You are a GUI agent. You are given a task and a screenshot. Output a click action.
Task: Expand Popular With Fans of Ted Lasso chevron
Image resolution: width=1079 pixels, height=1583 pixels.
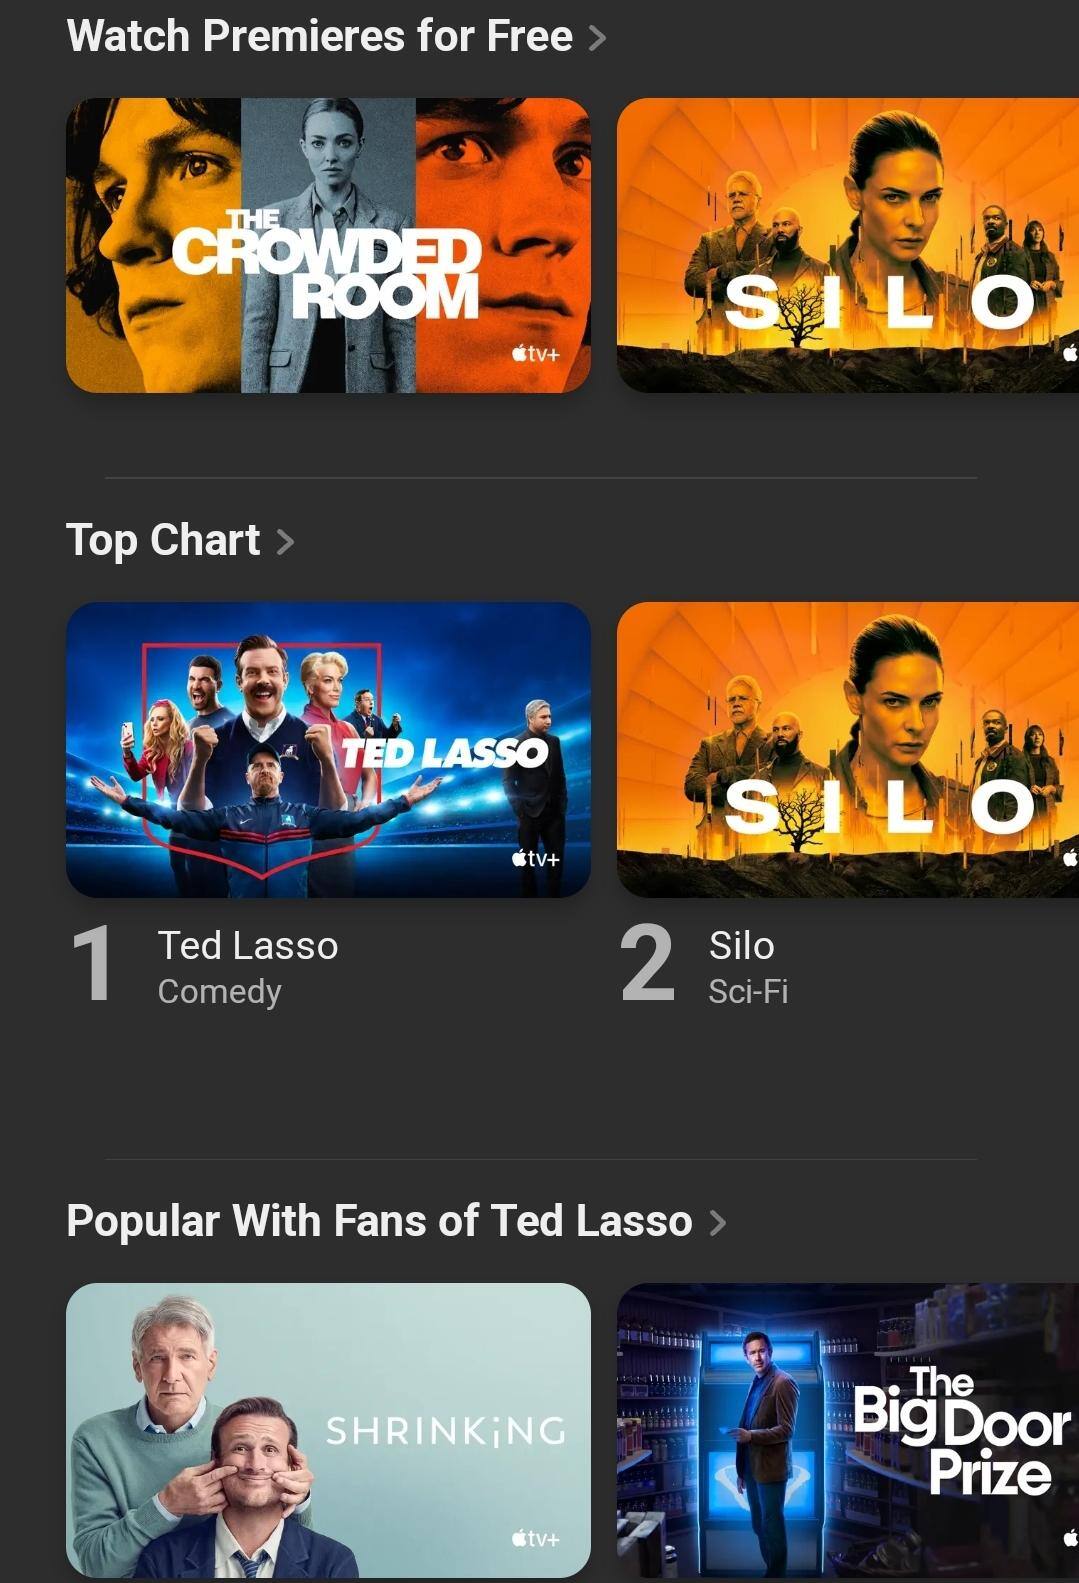(718, 1222)
